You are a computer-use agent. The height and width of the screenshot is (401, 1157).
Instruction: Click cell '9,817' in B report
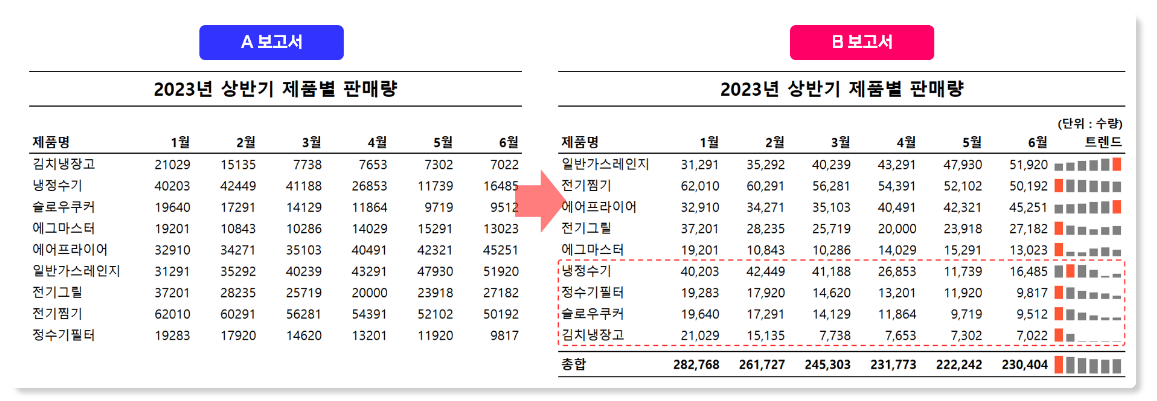pos(1032,292)
